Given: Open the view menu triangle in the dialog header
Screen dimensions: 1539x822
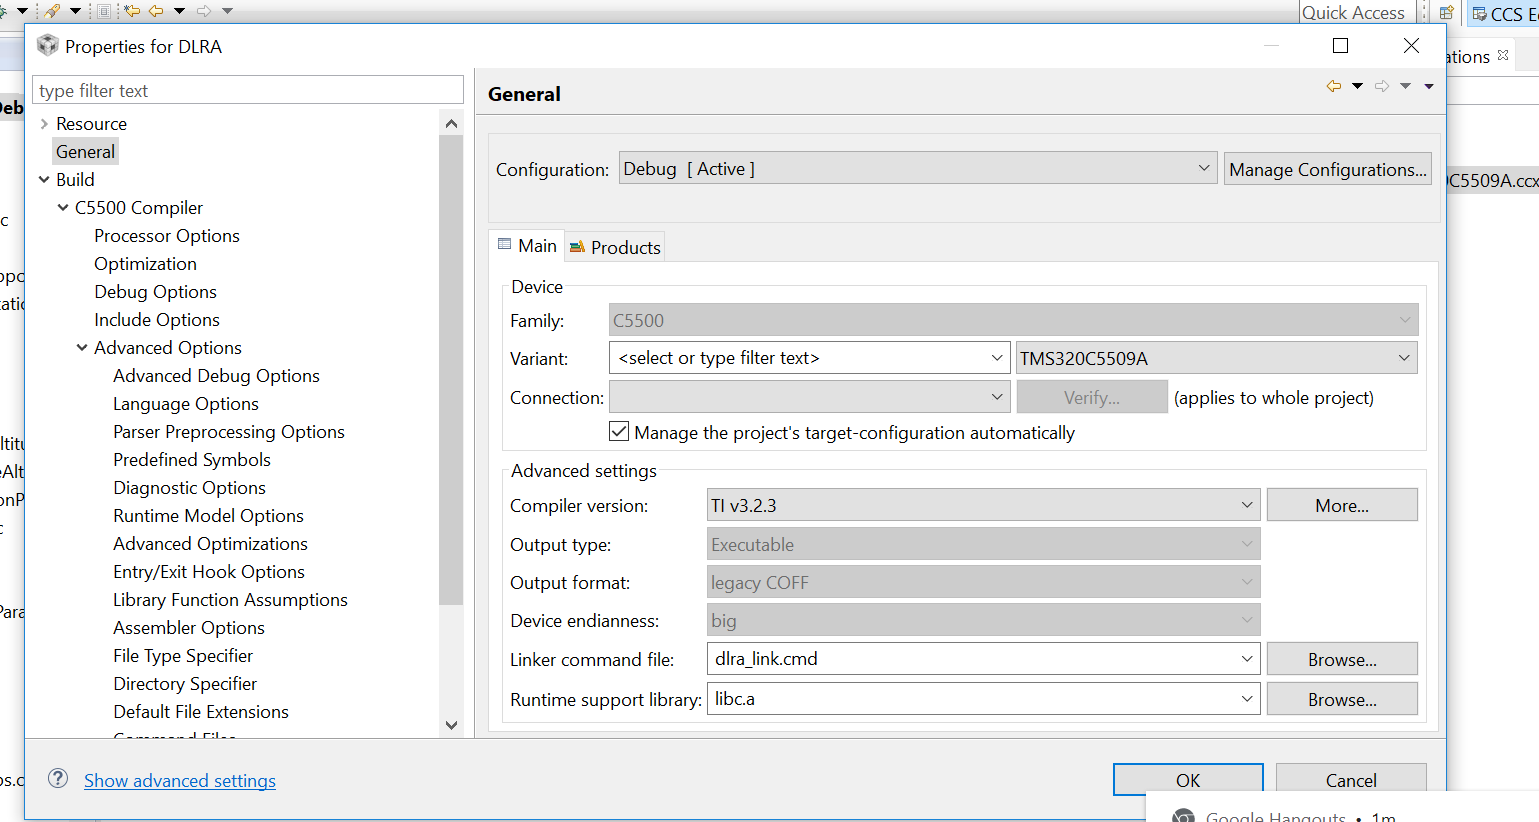Looking at the screenshot, I should click(1429, 86).
